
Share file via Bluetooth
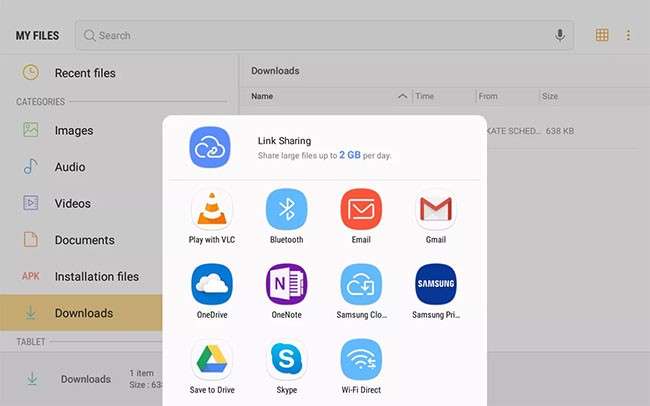pyautogui.click(x=286, y=210)
